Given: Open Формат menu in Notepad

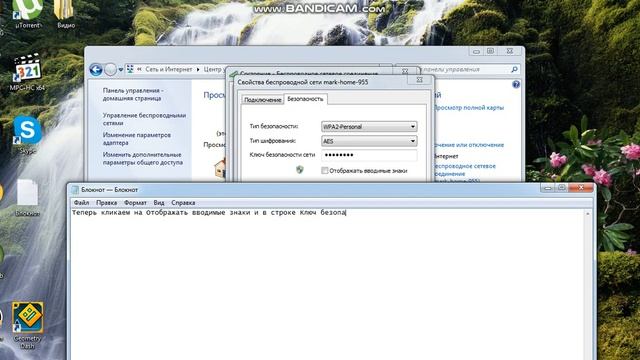Looking at the screenshot, I should (135, 203).
